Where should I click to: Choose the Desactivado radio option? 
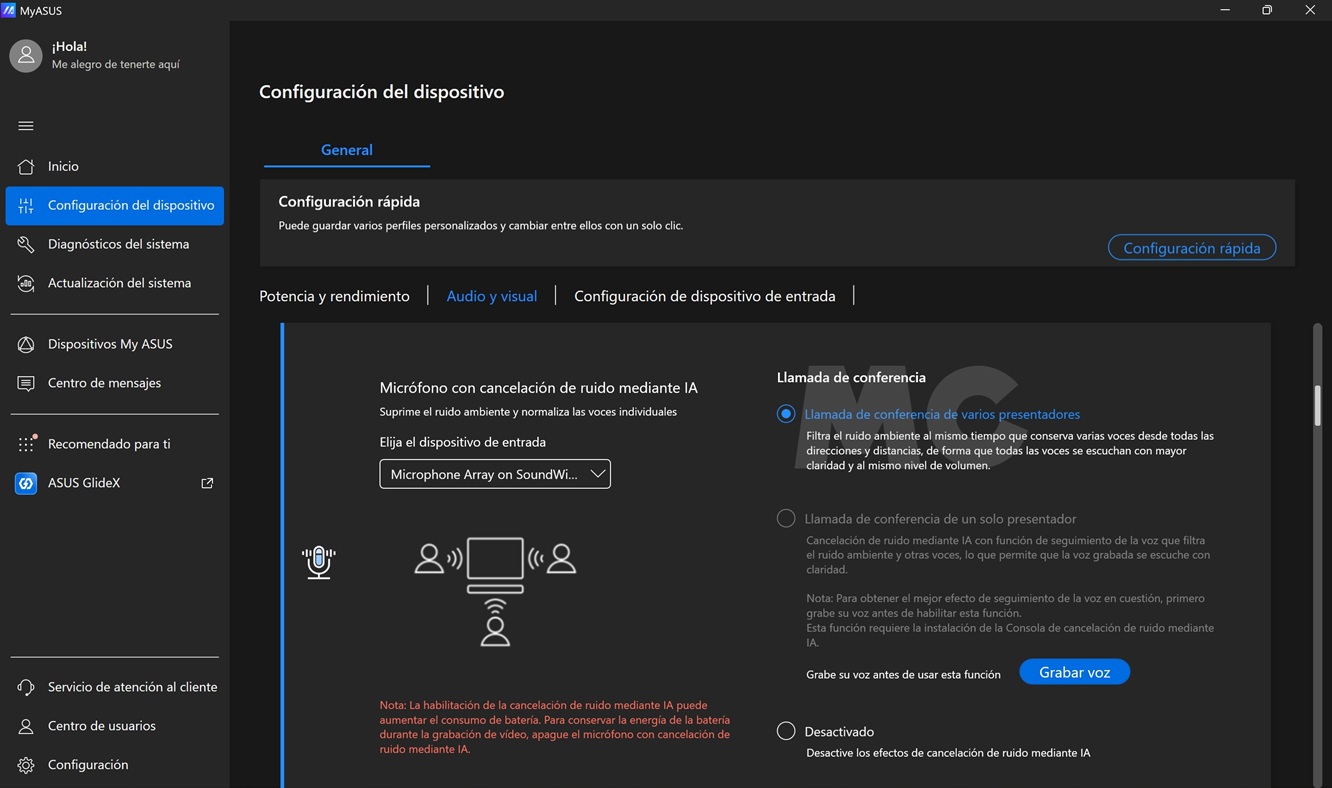pos(786,731)
